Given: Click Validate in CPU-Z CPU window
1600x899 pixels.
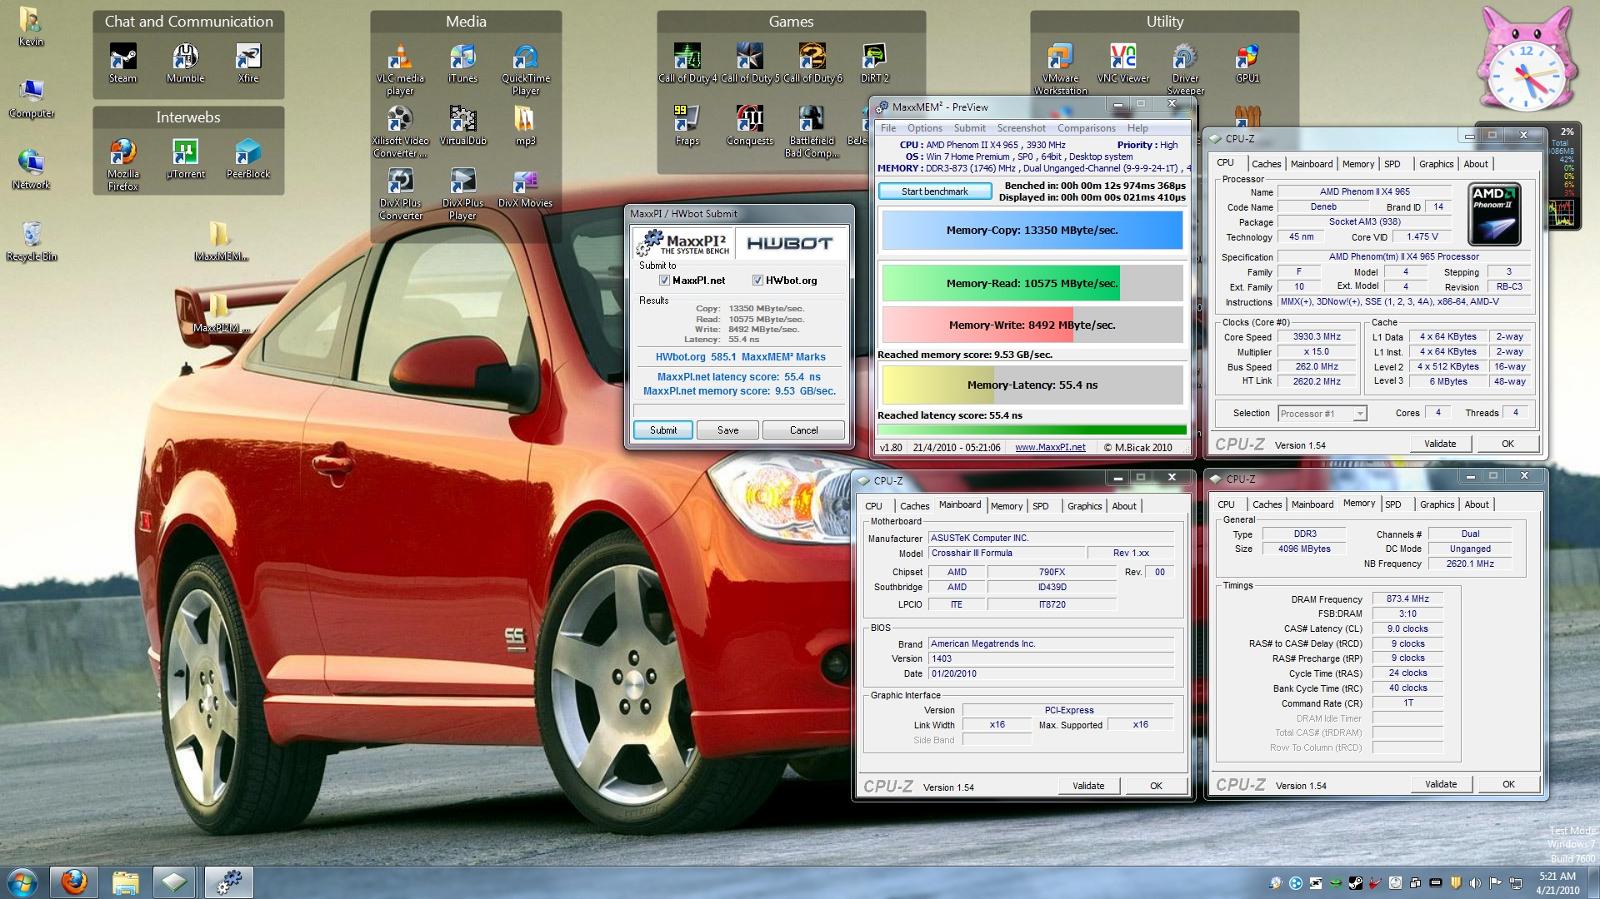Looking at the screenshot, I should tap(1440, 444).
